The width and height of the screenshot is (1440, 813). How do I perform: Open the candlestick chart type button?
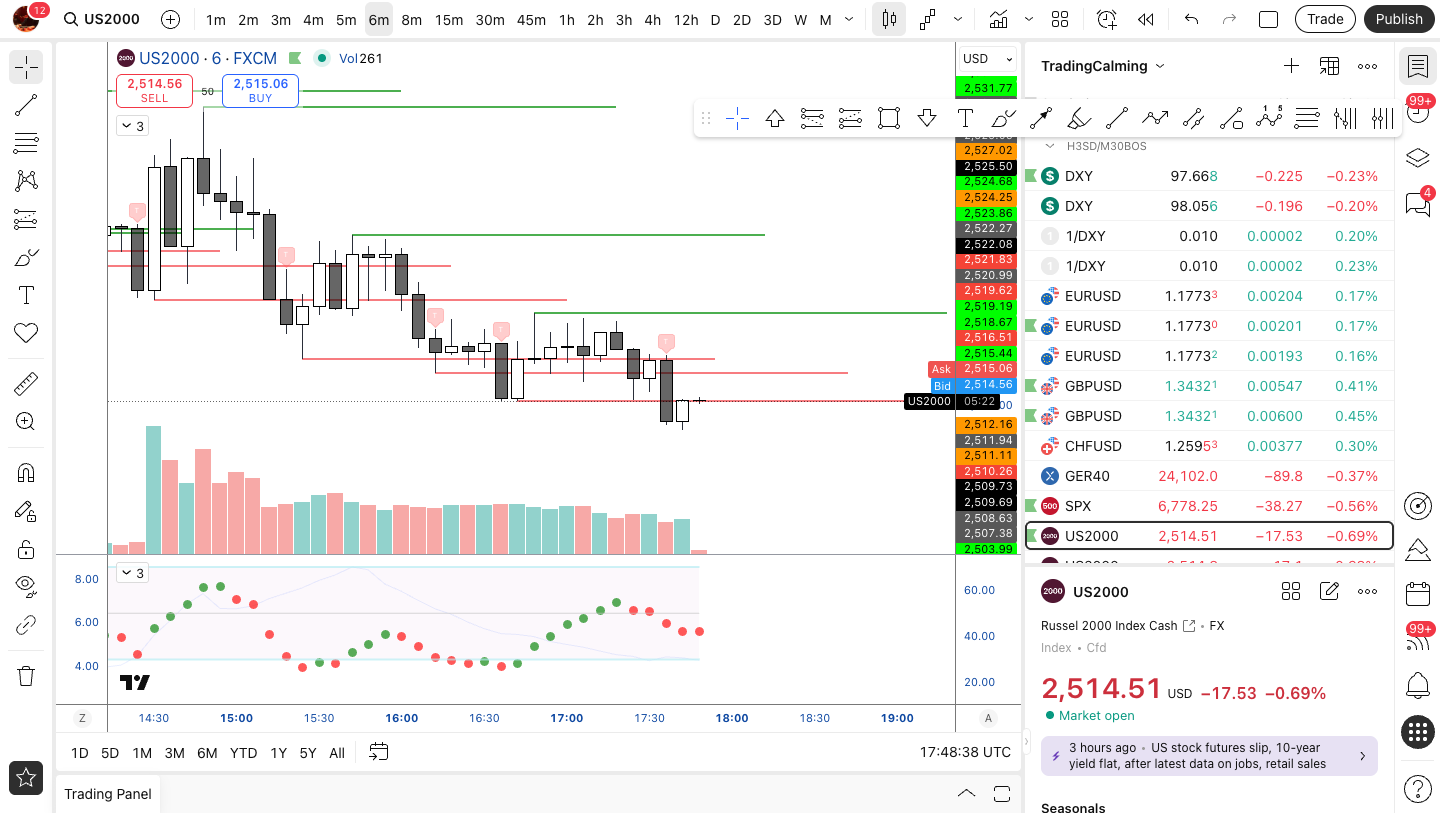click(x=889, y=19)
